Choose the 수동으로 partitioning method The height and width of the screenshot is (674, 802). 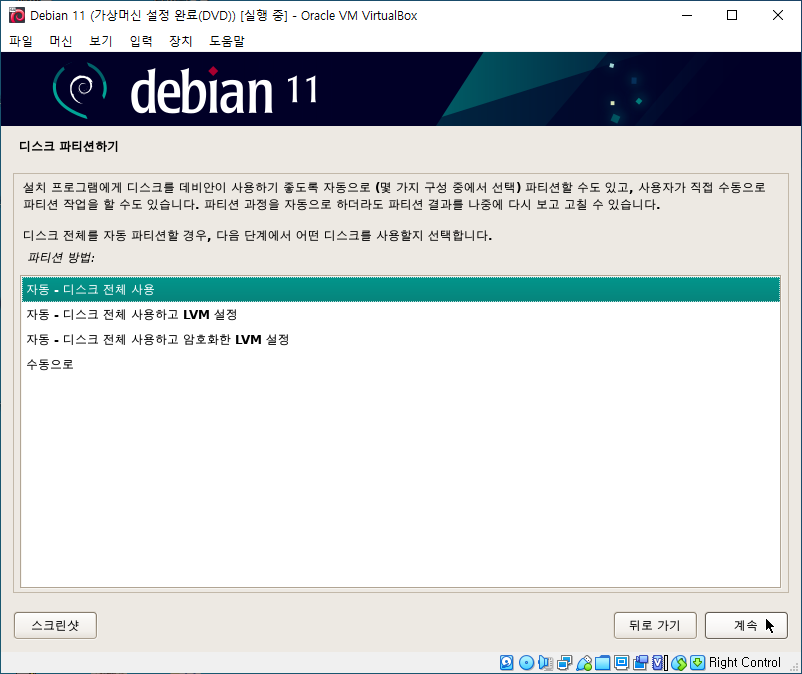pyautogui.click(x=400, y=365)
